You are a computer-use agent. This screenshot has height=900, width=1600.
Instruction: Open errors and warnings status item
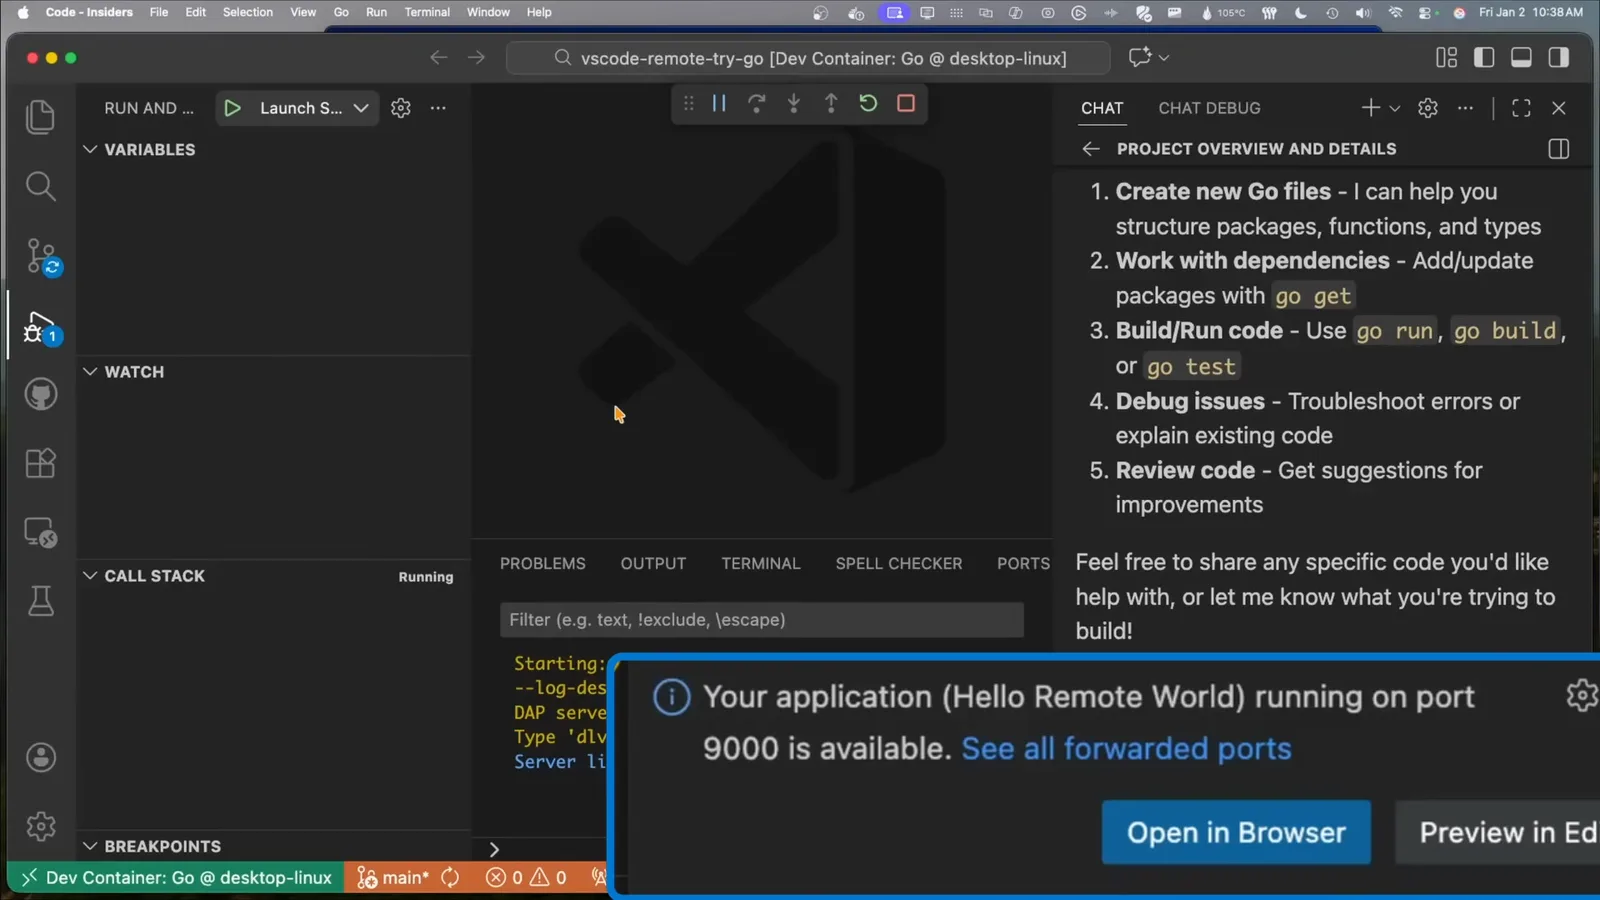526,877
